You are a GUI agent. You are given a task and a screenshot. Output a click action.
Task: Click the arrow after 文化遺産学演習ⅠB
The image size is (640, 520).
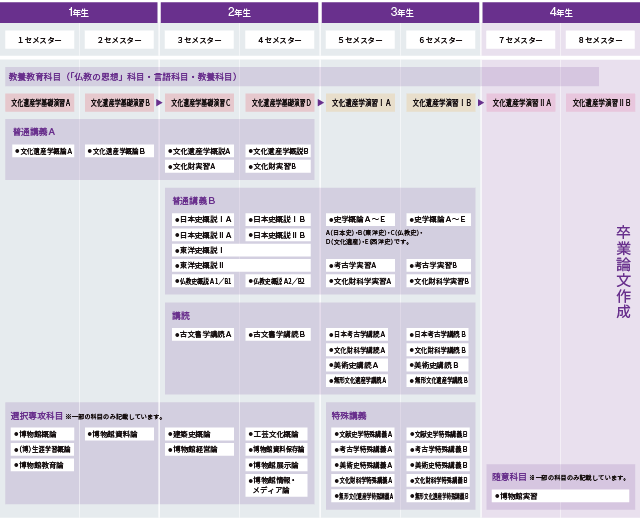(480, 103)
